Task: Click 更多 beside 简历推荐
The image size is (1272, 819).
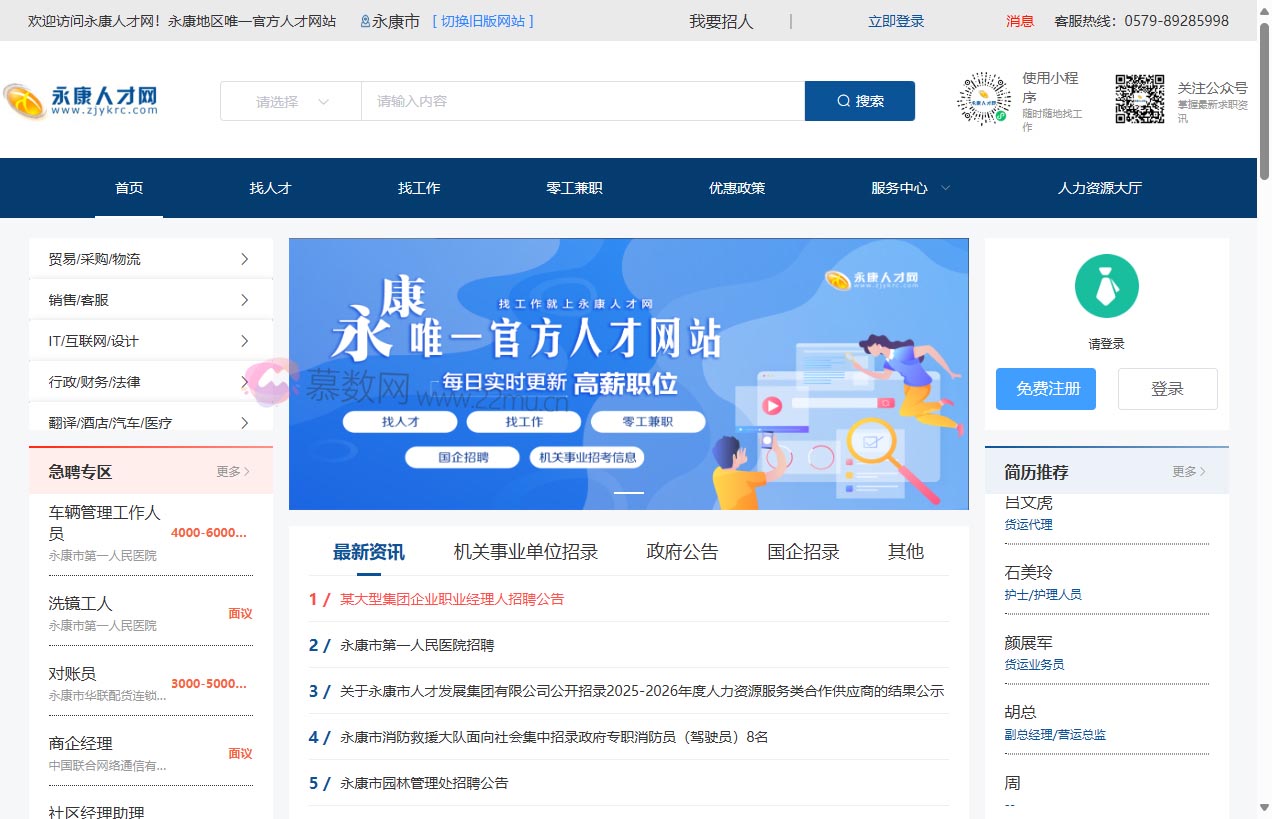Action: (1186, 472)
